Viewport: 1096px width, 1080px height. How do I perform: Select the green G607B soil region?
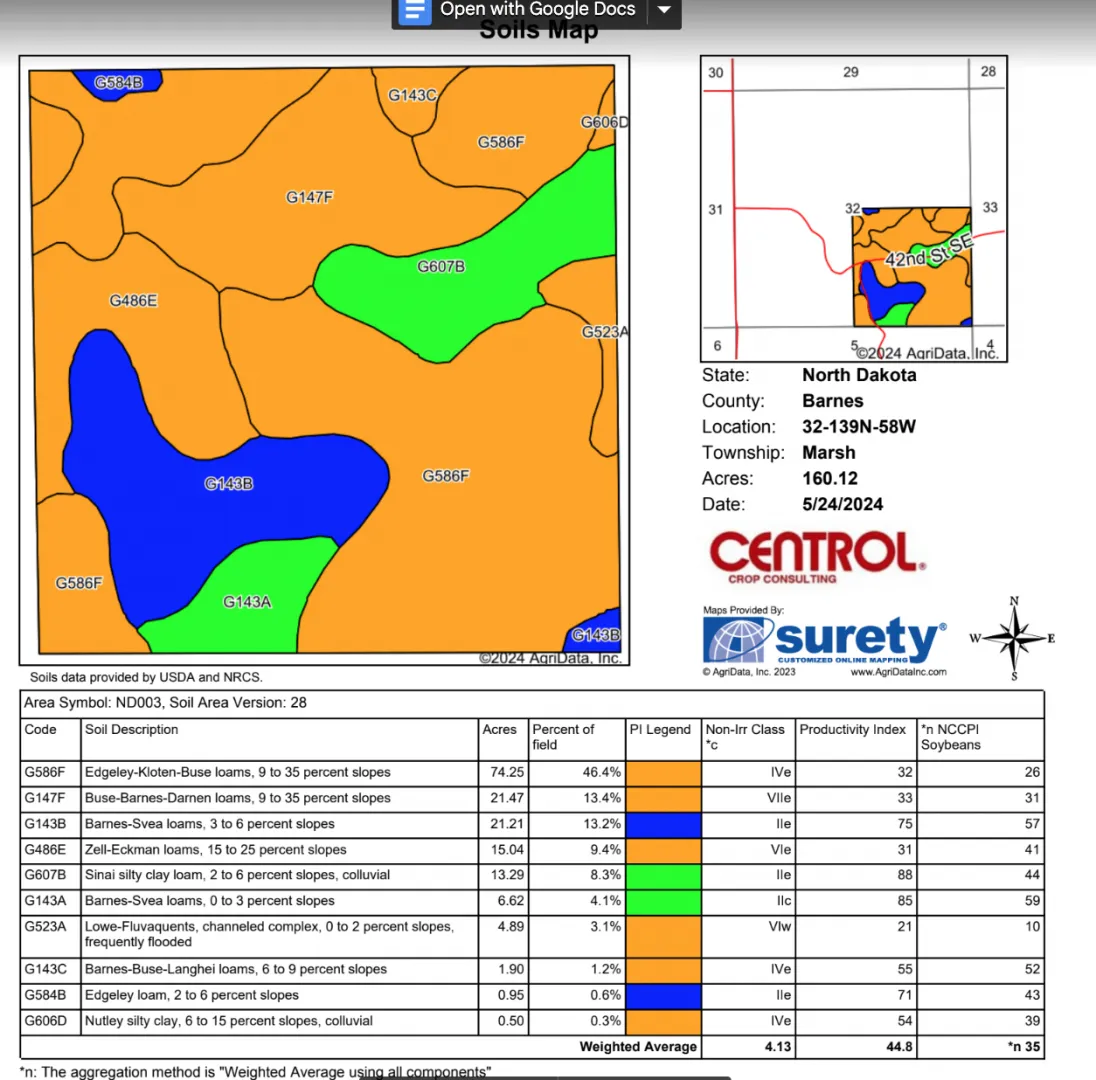(x=440, y=268)
